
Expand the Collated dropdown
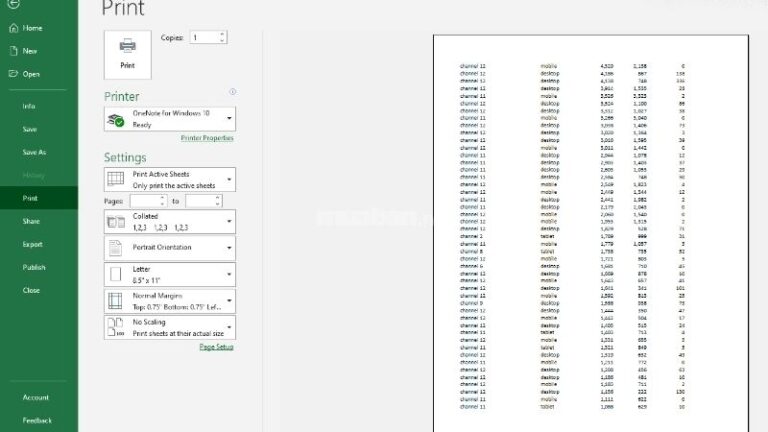pyautogui.click(x=169, y=221)
